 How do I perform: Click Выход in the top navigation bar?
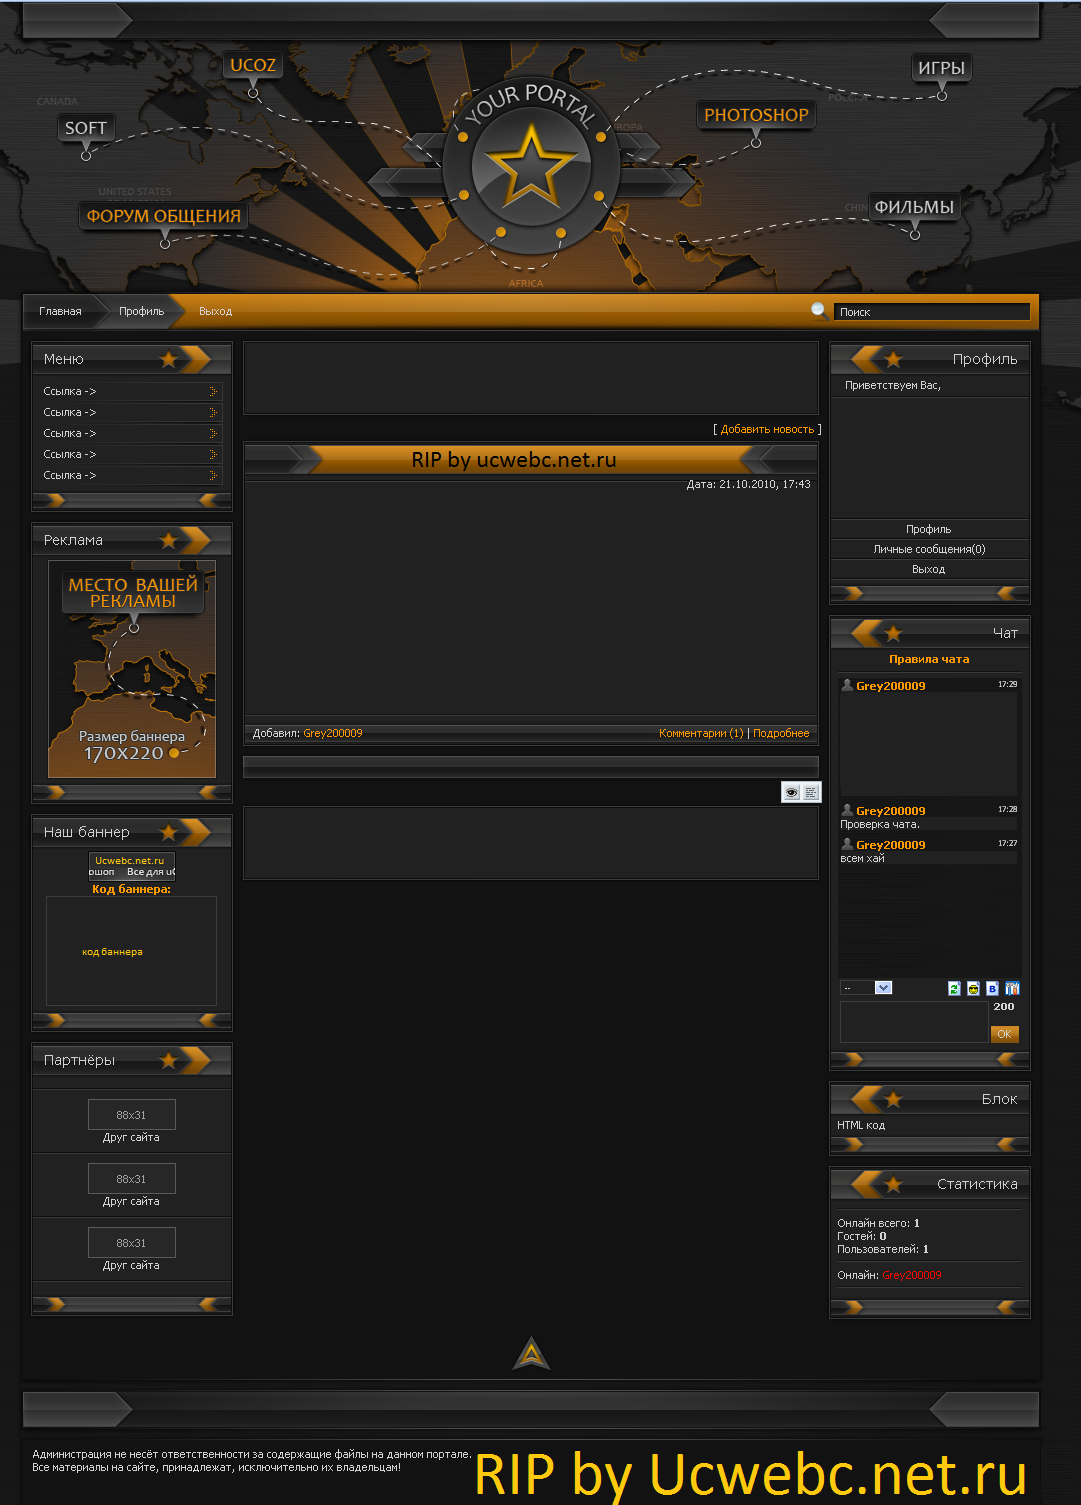coord(215,311)
